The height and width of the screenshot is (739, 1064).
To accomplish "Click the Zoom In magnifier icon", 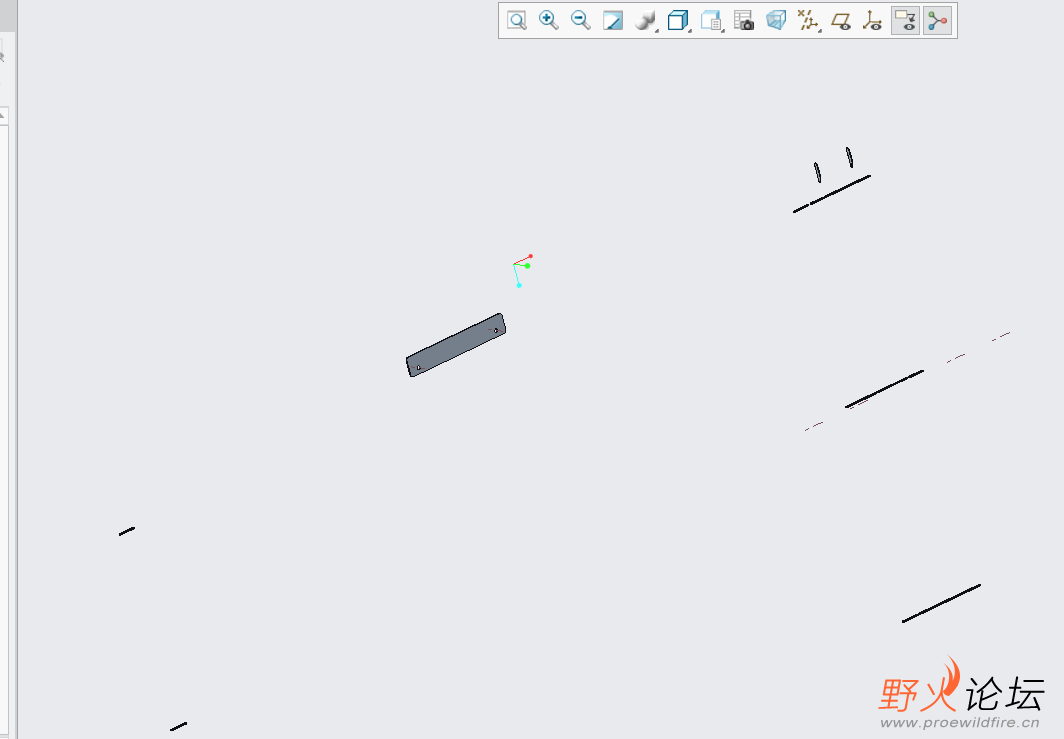I will click(x=548, y=20).
